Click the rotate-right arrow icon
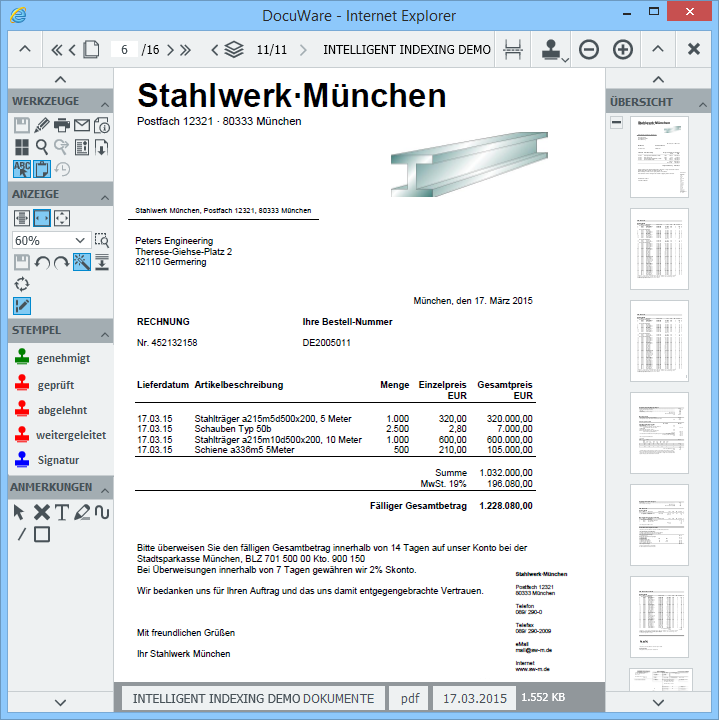The height and width of the screenshot is (720, 719). coord(62,262)
